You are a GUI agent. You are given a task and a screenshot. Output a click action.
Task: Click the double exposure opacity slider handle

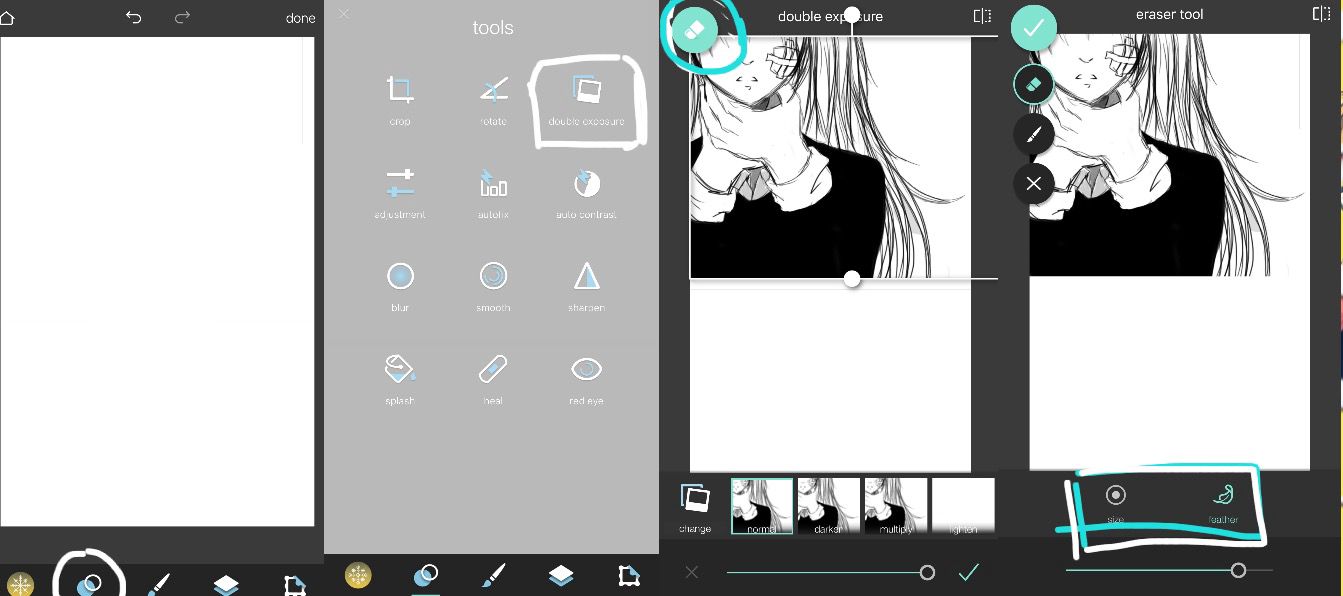pos(927,572)
